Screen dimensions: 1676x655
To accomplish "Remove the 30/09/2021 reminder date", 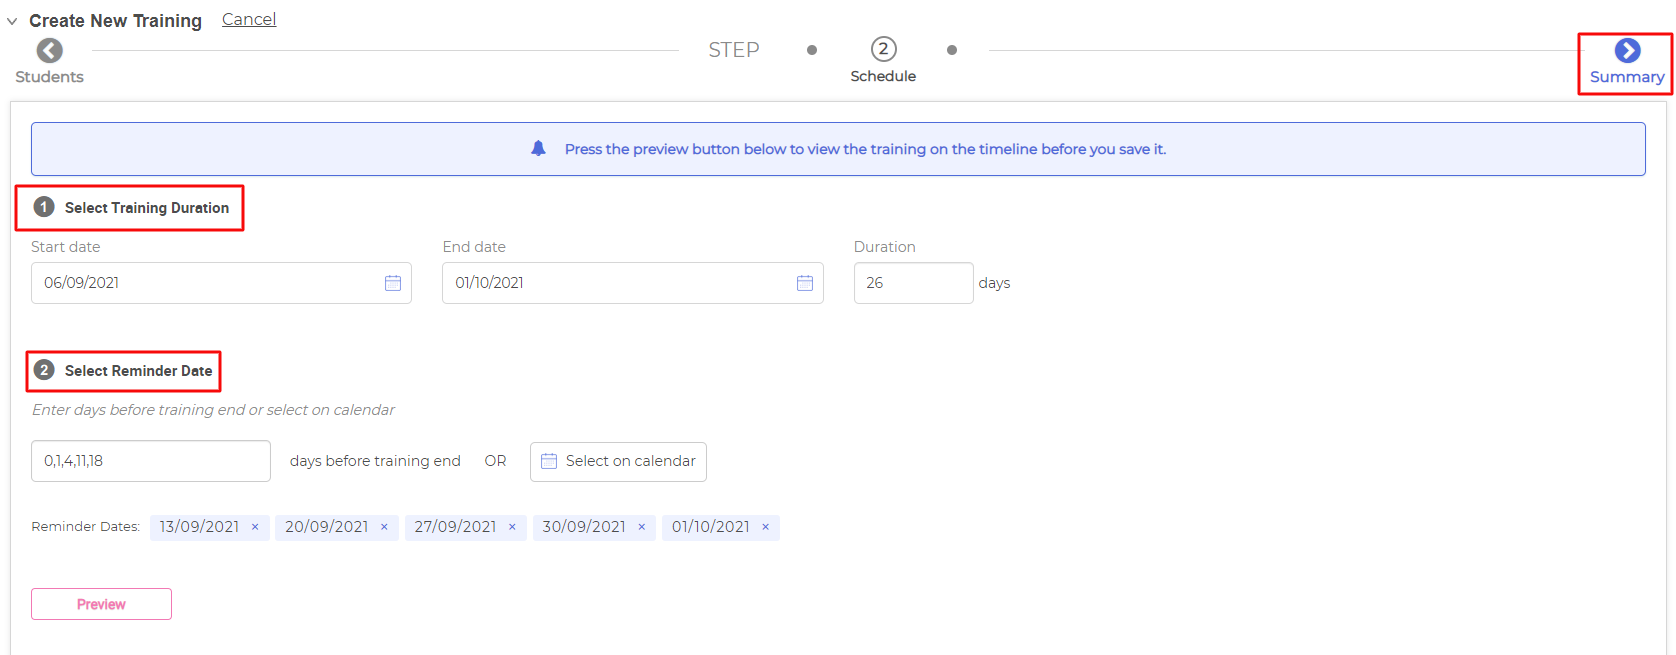I will point(642,527).
